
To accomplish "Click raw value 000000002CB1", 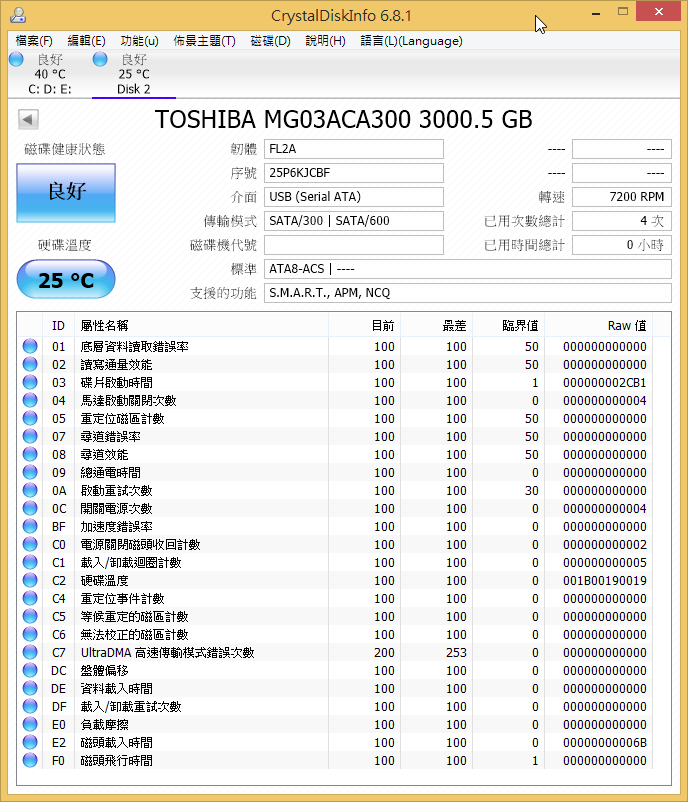I will 605,383.
